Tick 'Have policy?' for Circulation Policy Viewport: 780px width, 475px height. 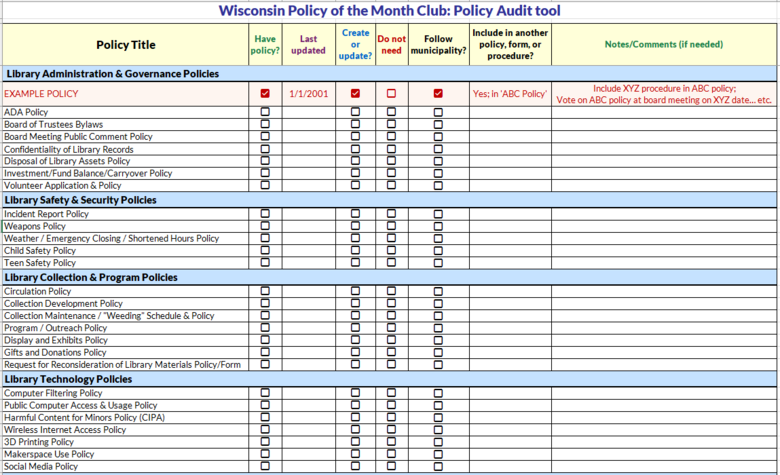tap(265, 291)
